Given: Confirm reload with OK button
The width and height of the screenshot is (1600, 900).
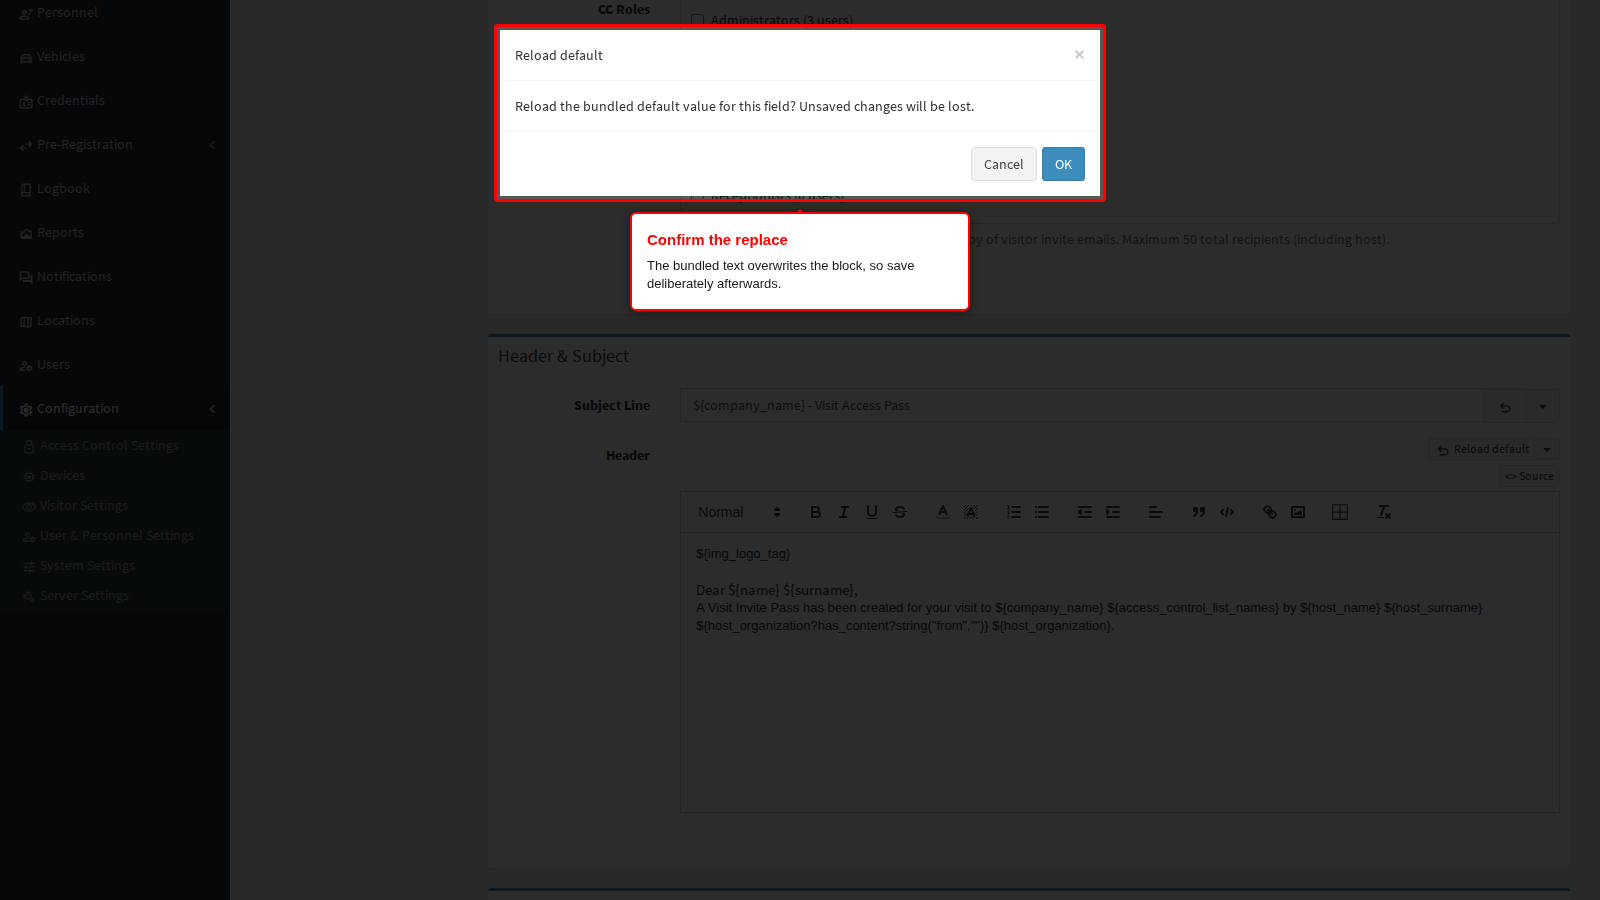Looking at the screenshot, I should pos(1063,164).
